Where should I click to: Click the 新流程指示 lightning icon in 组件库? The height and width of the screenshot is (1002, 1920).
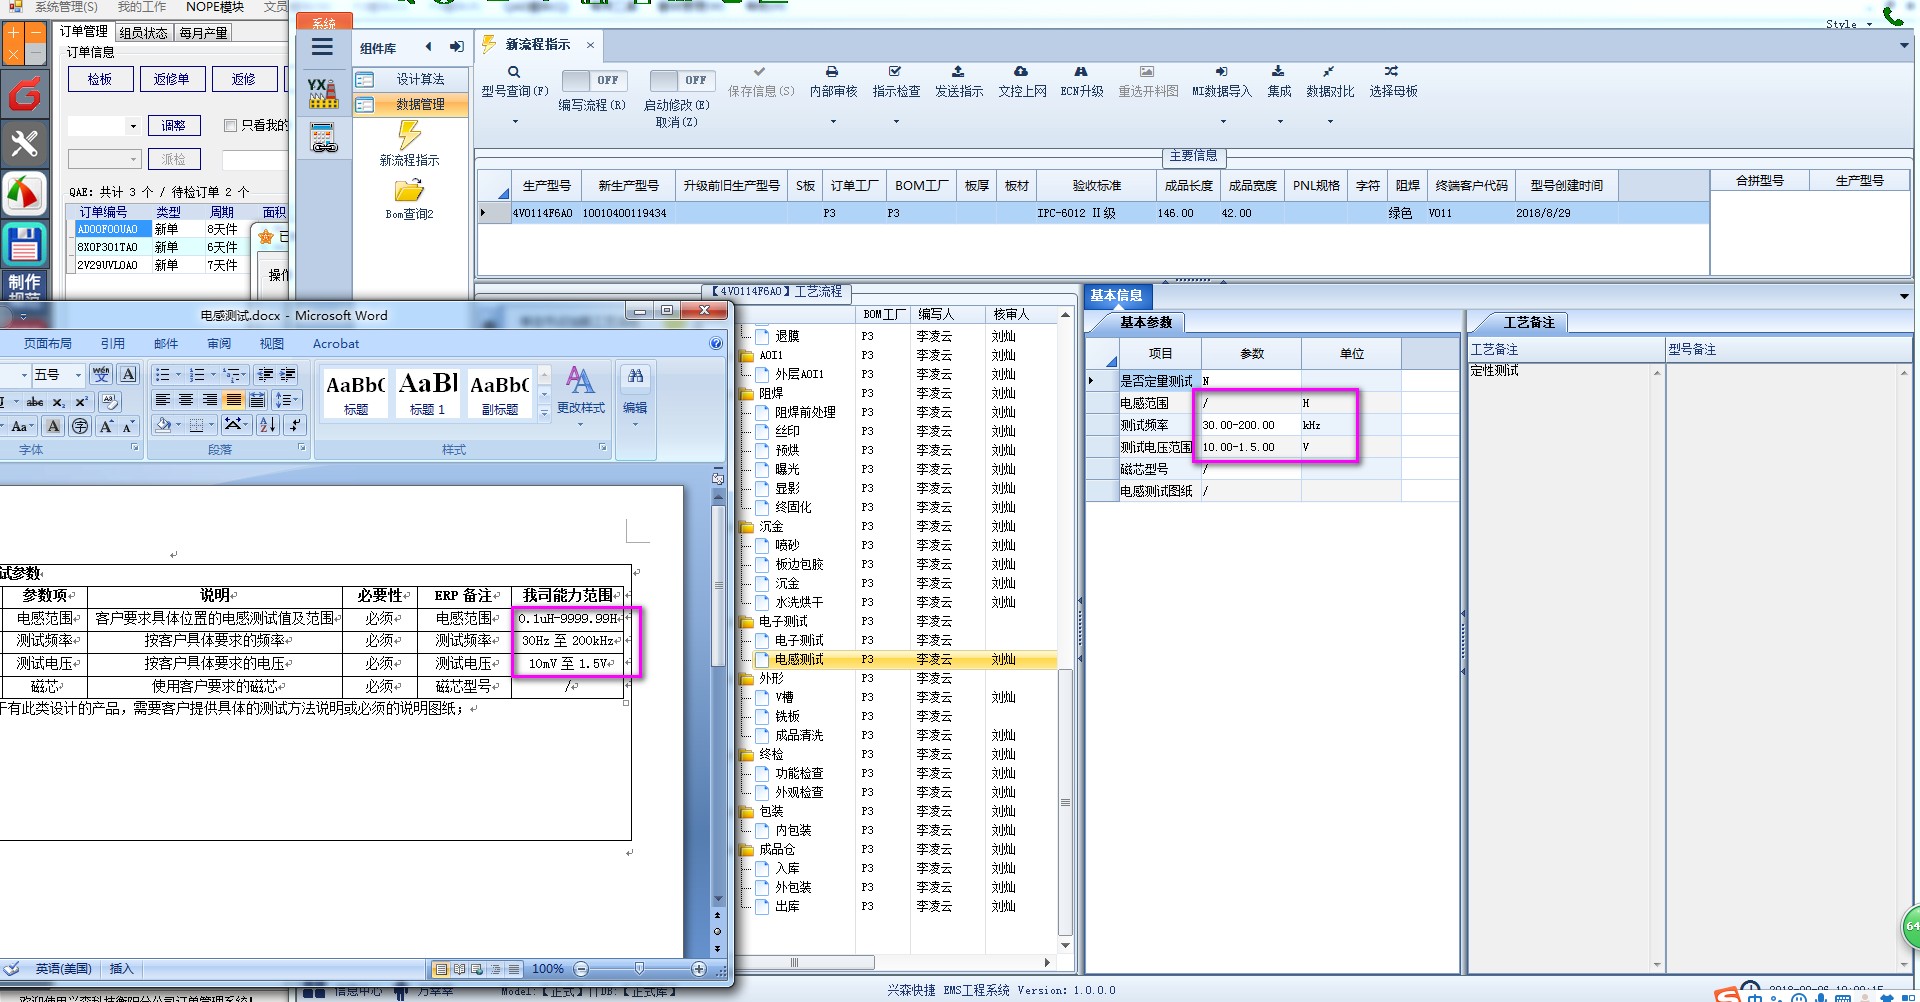click(409, 135)
